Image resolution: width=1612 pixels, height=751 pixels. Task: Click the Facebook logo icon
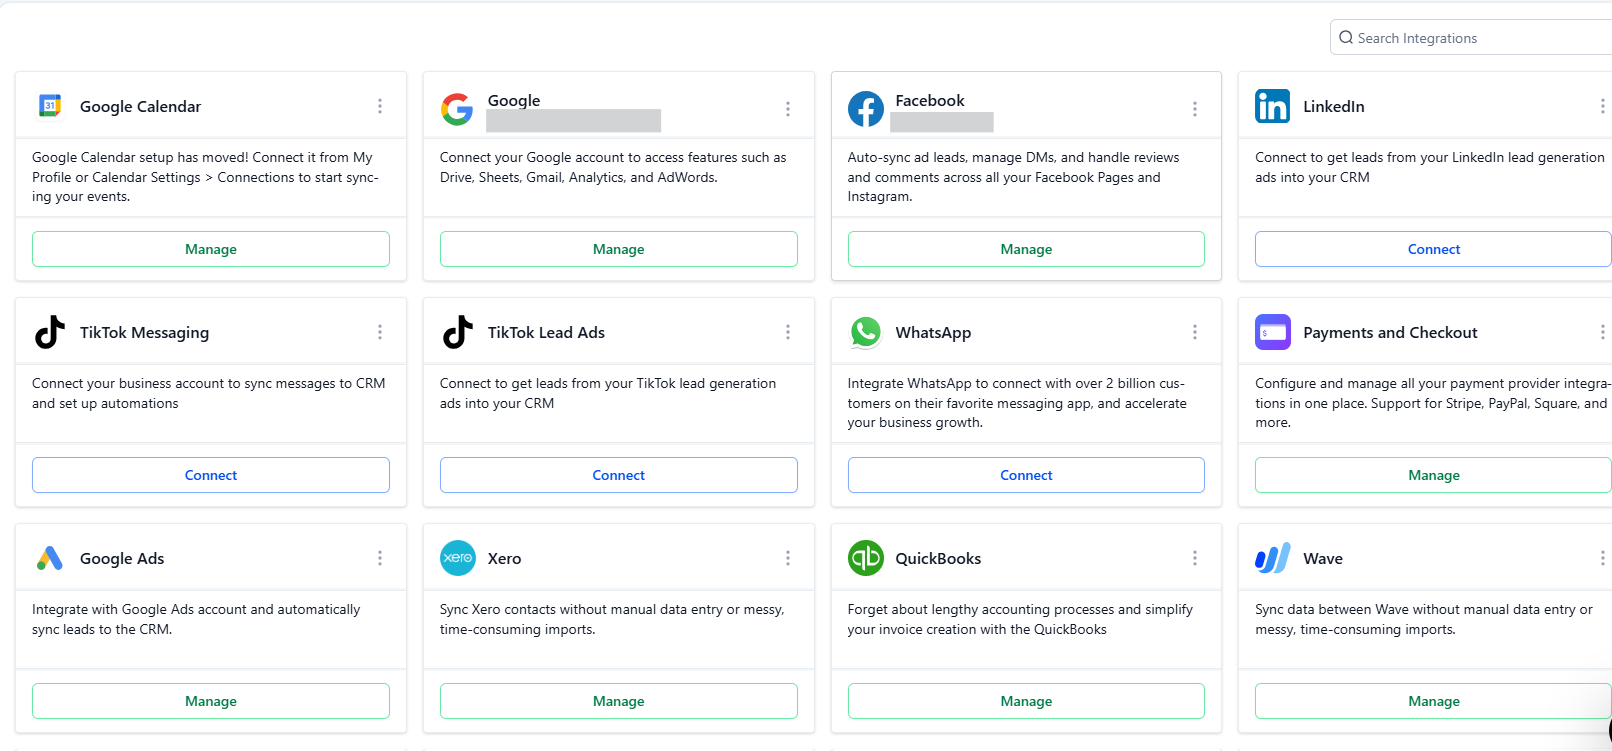click(x=865, y=108)
